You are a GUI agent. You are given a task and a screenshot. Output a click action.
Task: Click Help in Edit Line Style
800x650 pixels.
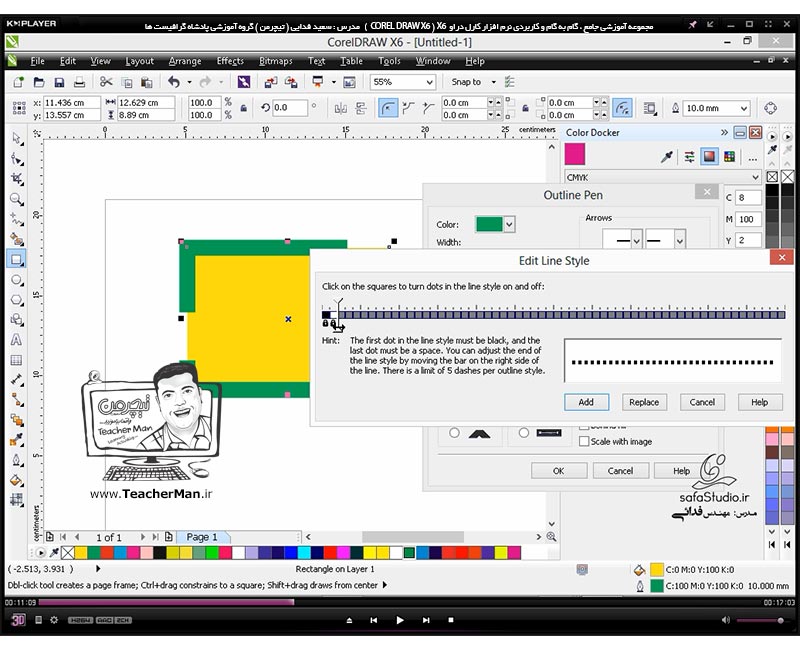tap(760, 402)
